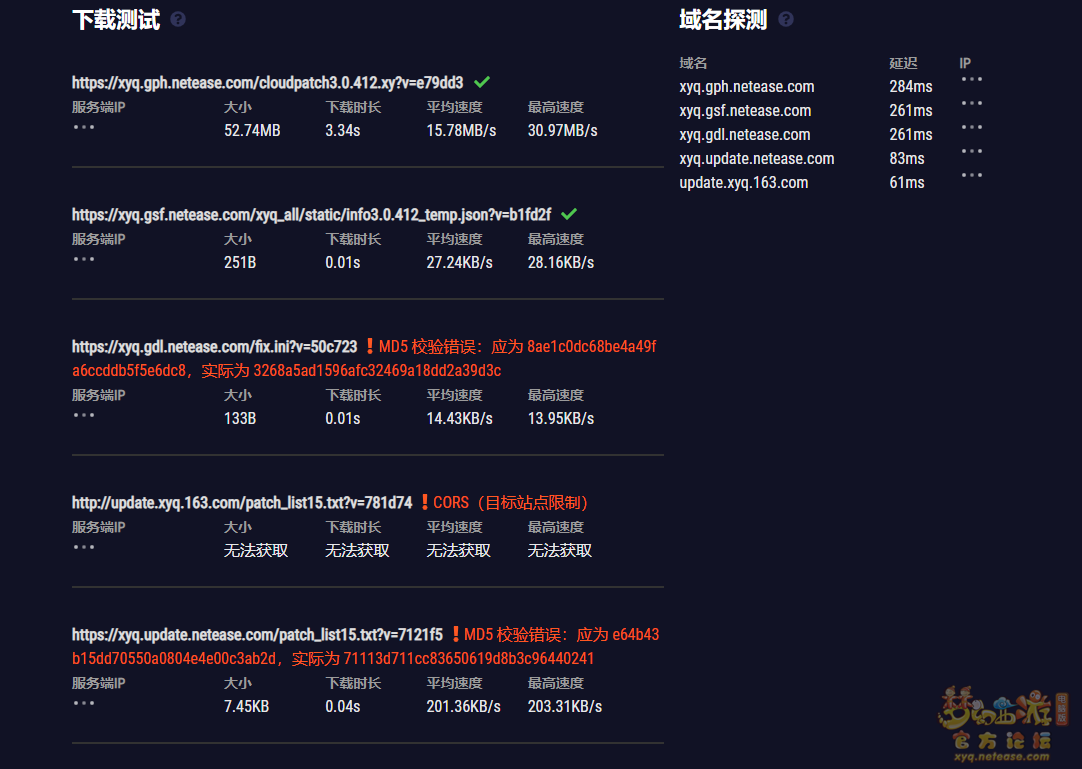Select xyq.gsf.netease.com in the domain probe list
The image size is (1082, 769).
point(745,110)
